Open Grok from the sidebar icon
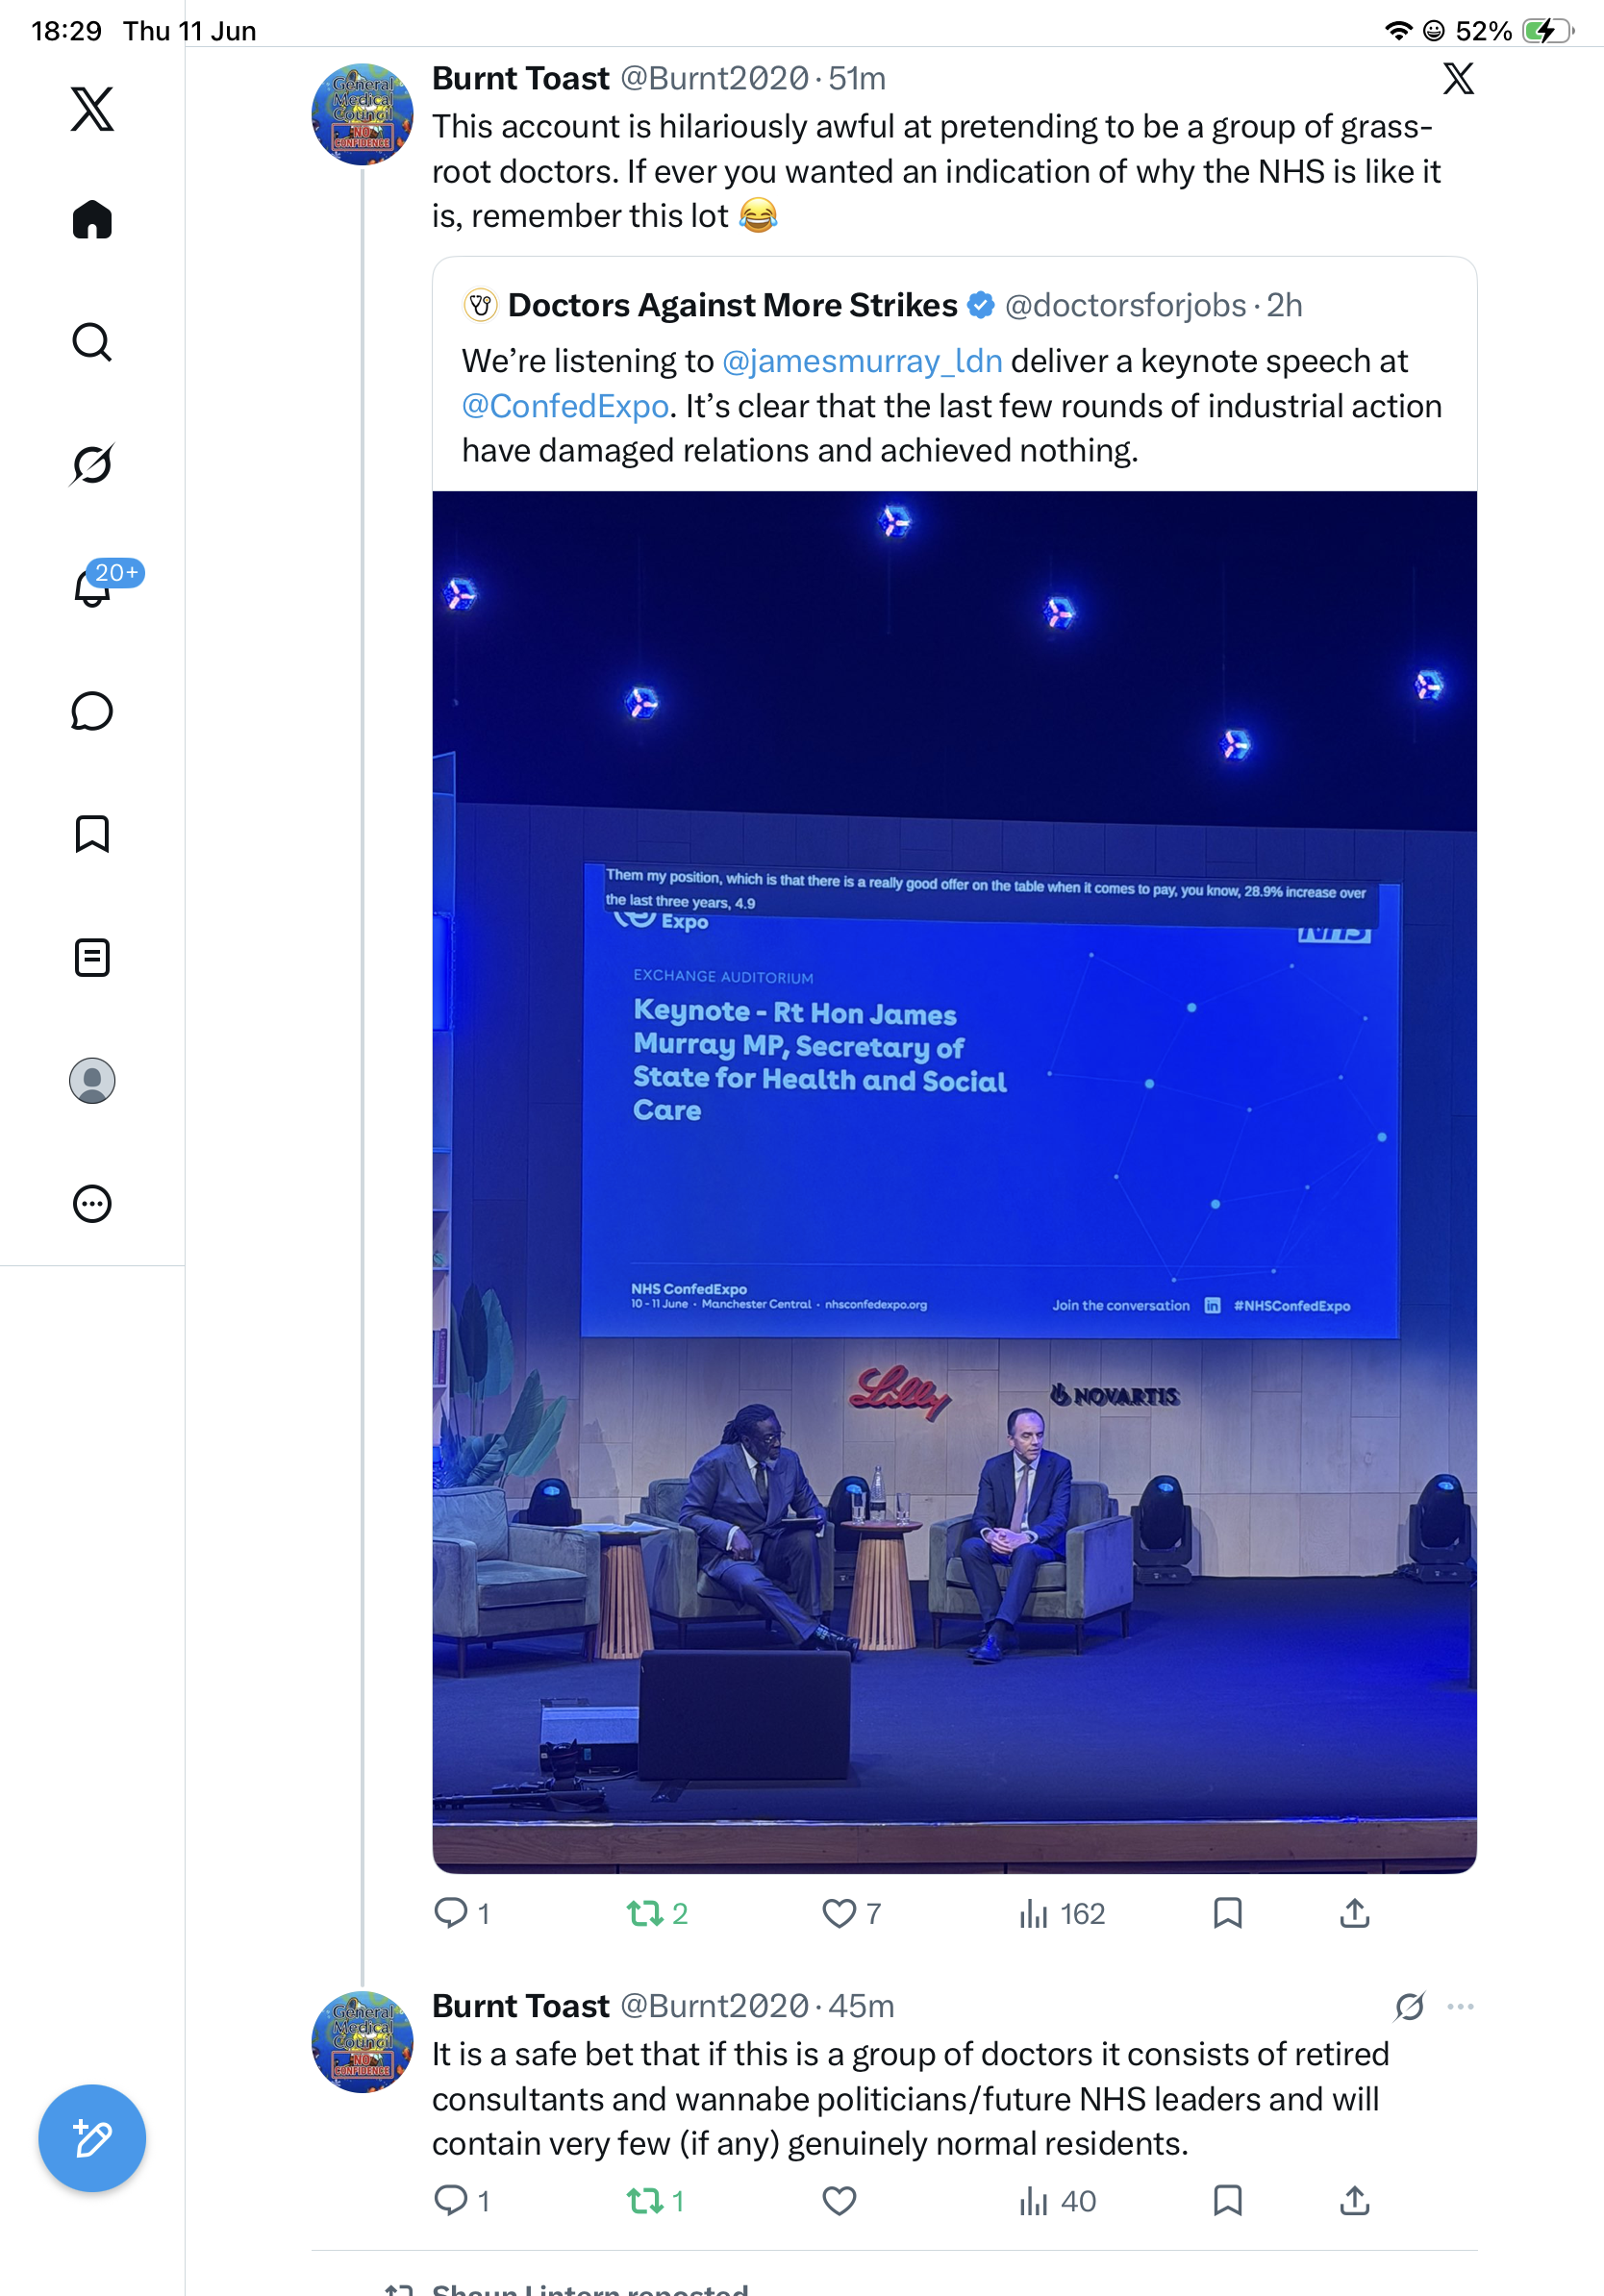This screenshot has width=1604, height=2296. tap(92, 464)
